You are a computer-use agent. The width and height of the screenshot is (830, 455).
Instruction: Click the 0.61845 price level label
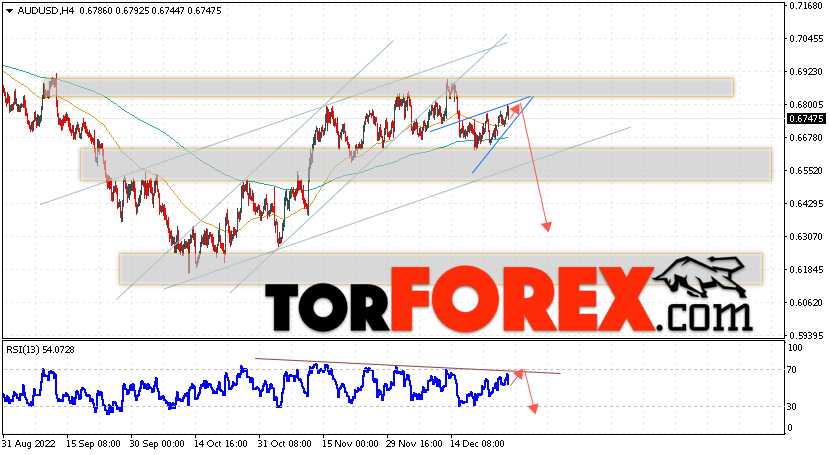[806, 270]
